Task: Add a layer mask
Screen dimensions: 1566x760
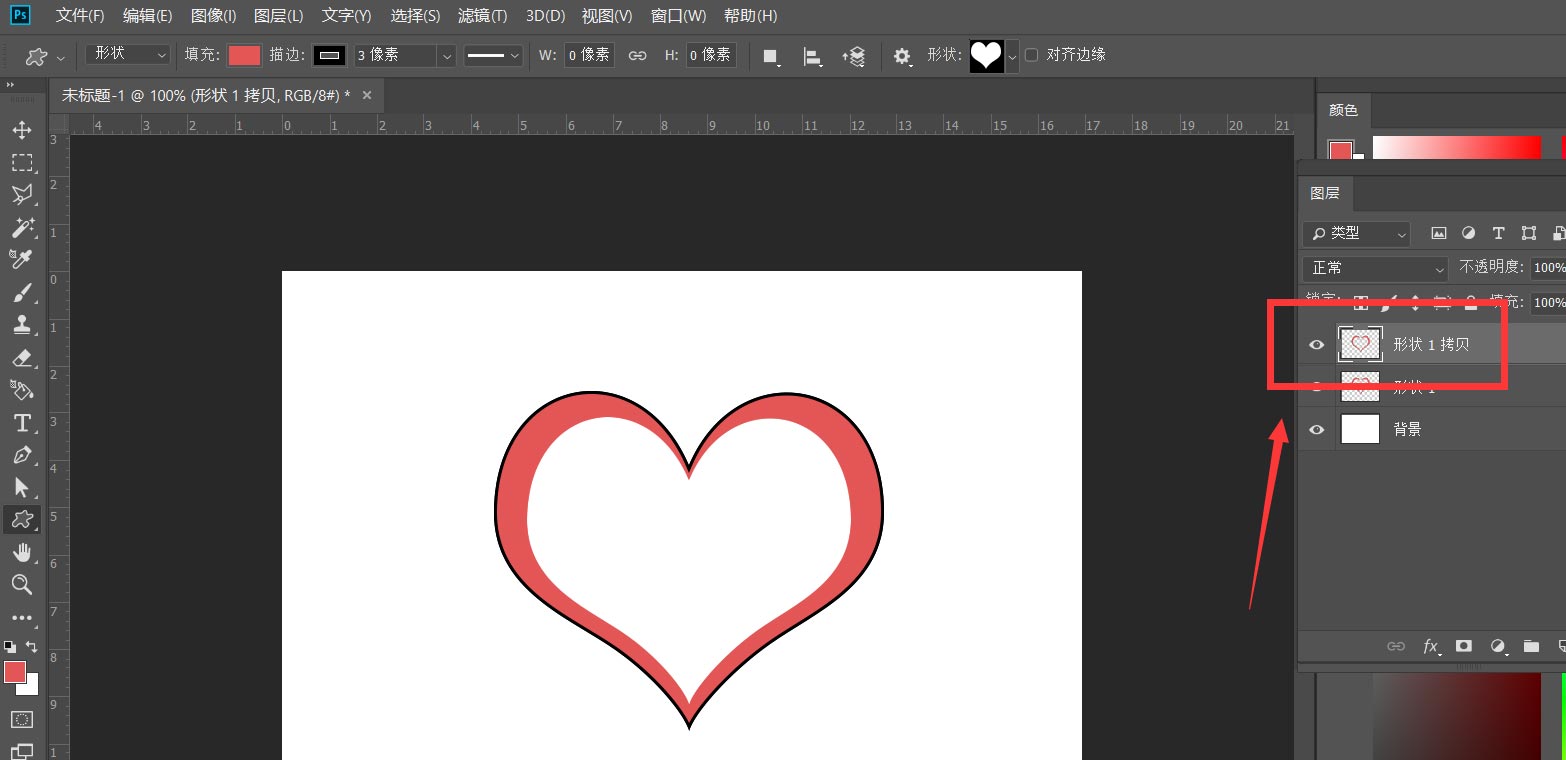Action: [x=1464, y=646]
